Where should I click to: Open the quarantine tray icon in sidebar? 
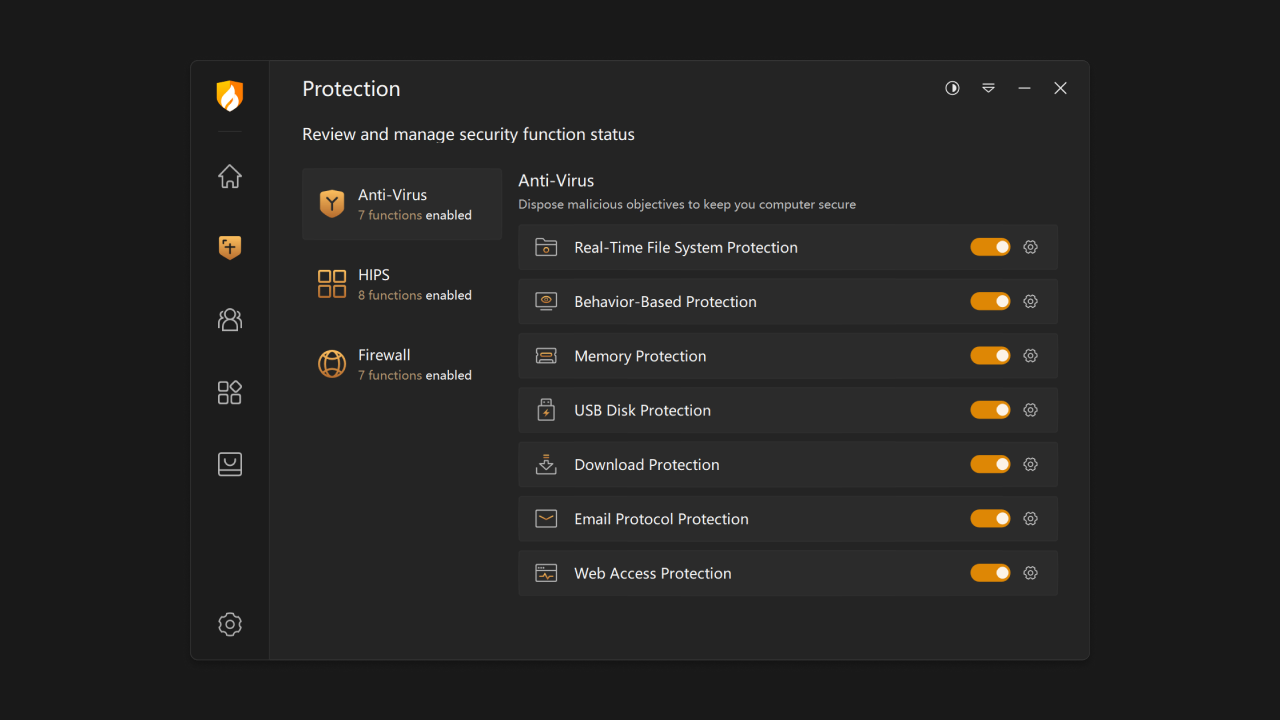coord(229,463)
